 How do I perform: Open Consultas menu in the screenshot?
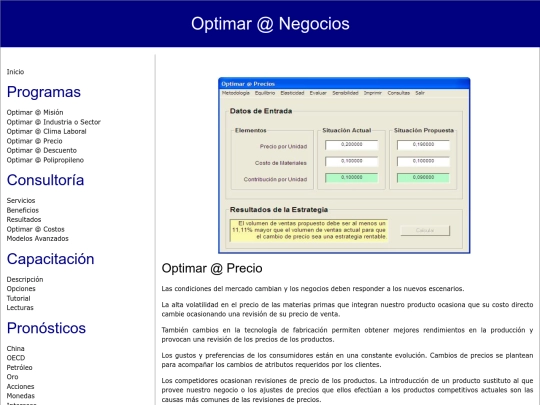click(398, 93)
